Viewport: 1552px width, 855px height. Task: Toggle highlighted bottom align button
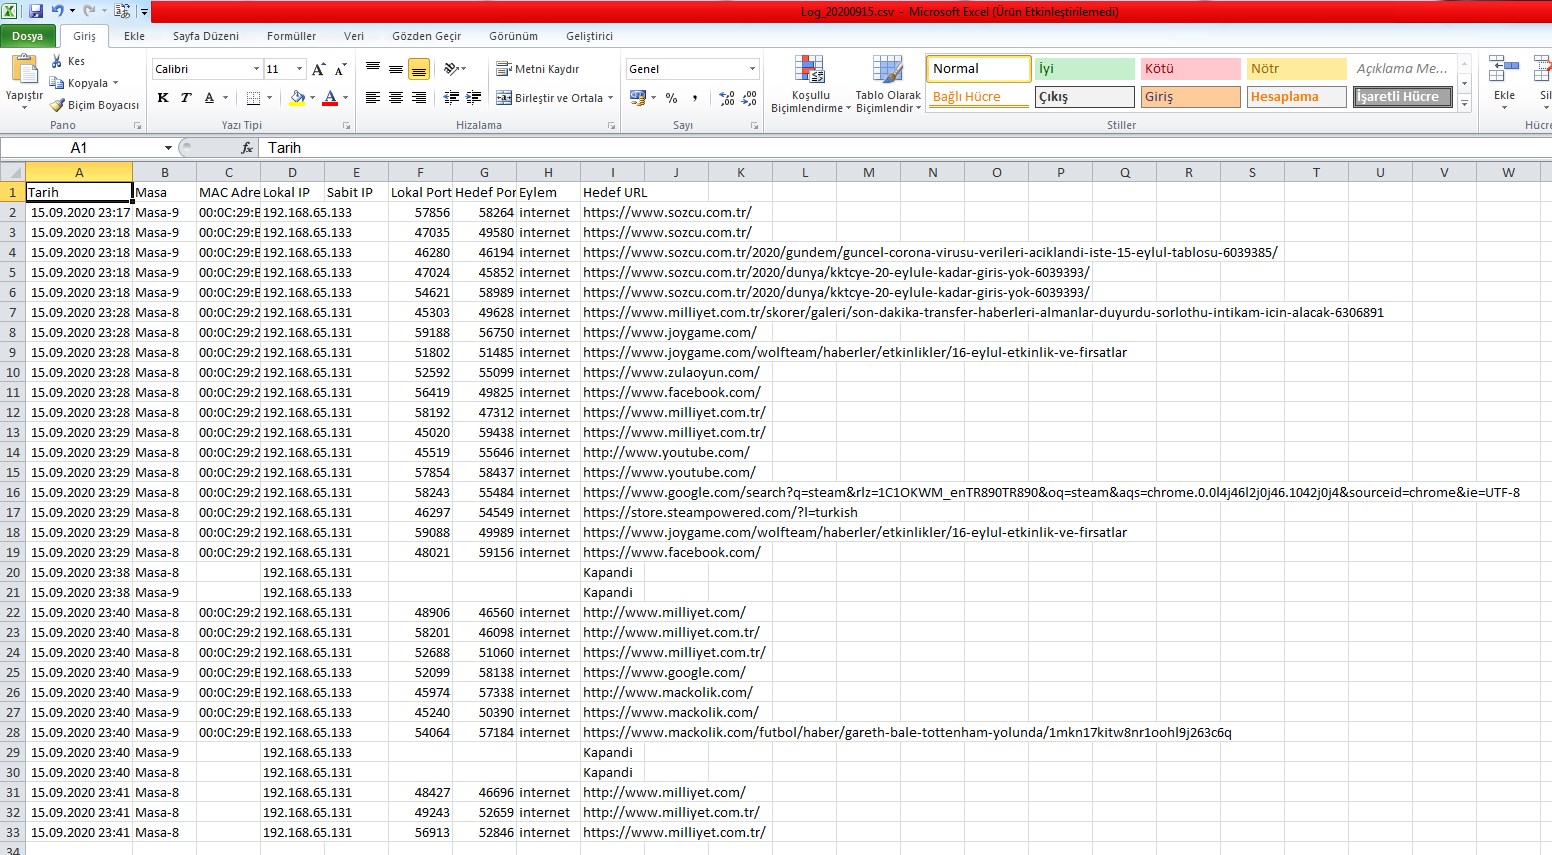[x=419, y=69]
